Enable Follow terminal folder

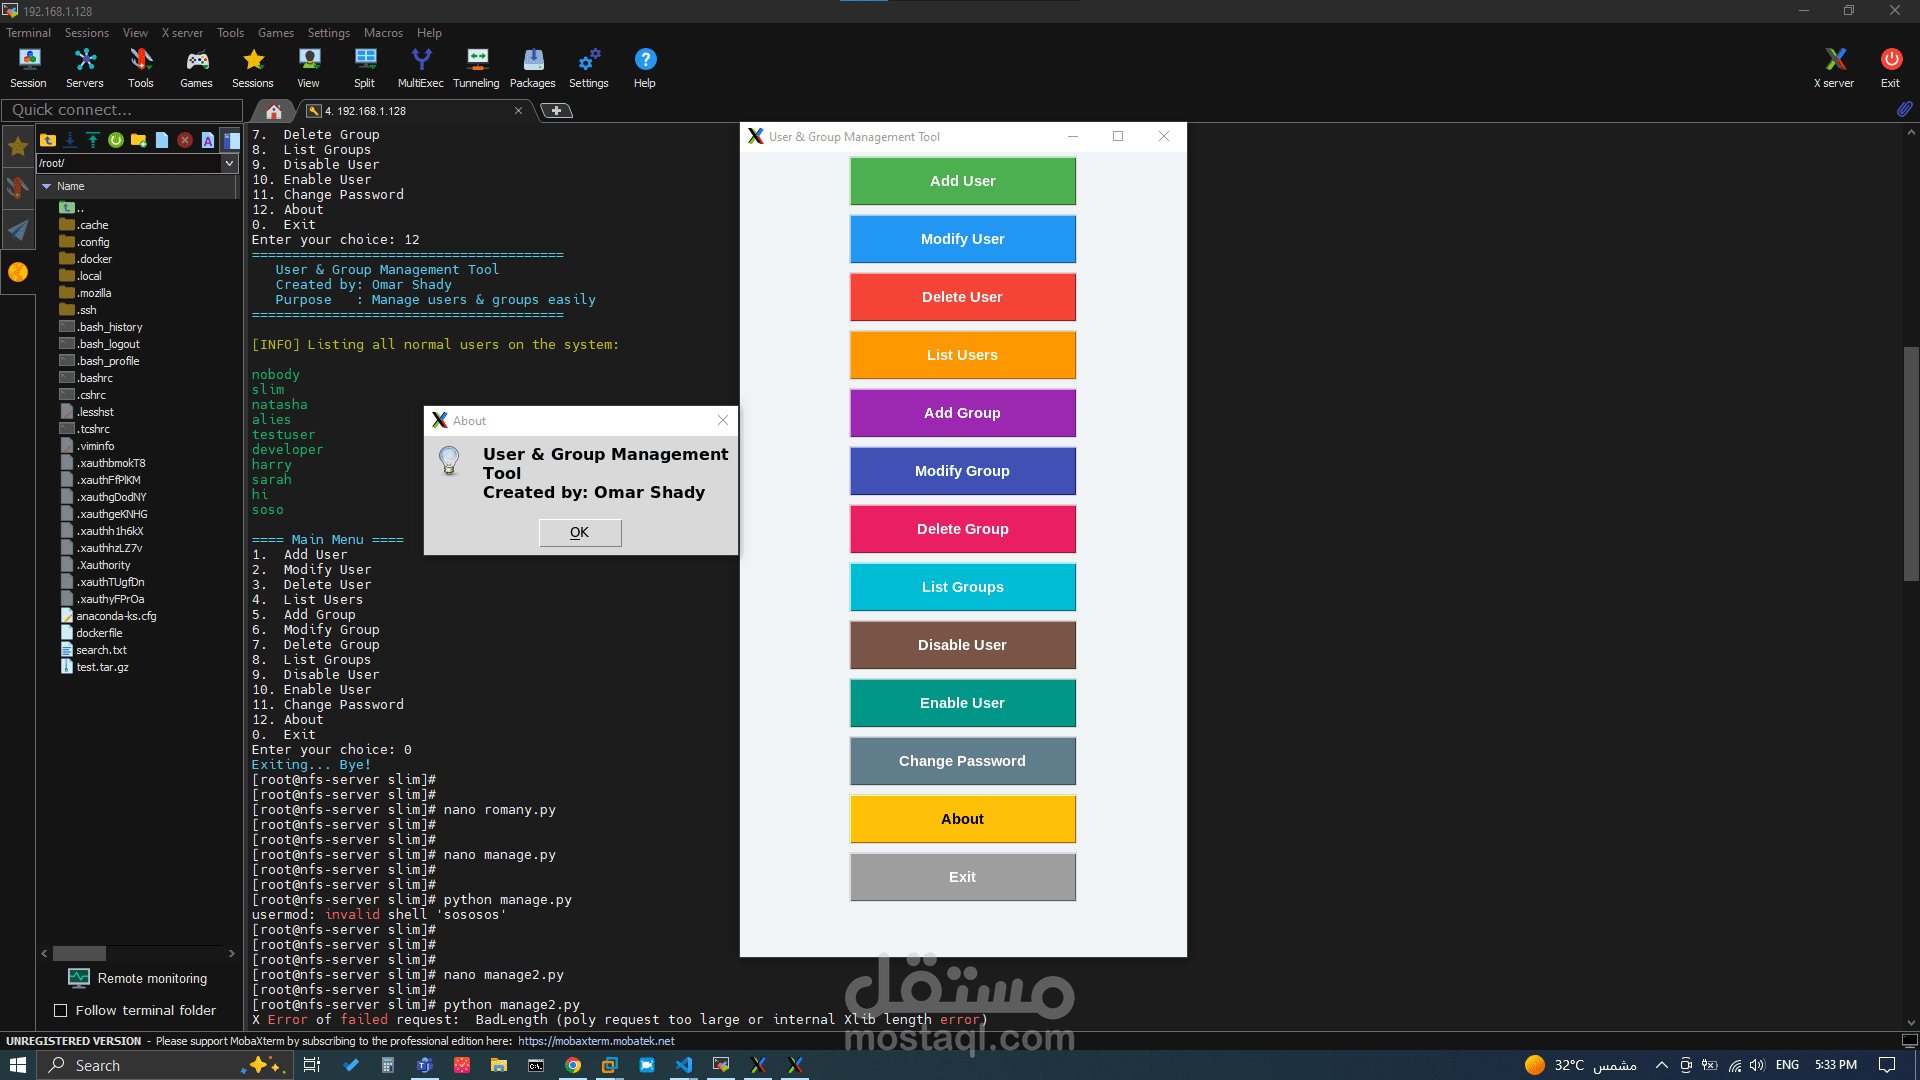click(x=62, y=1011)
